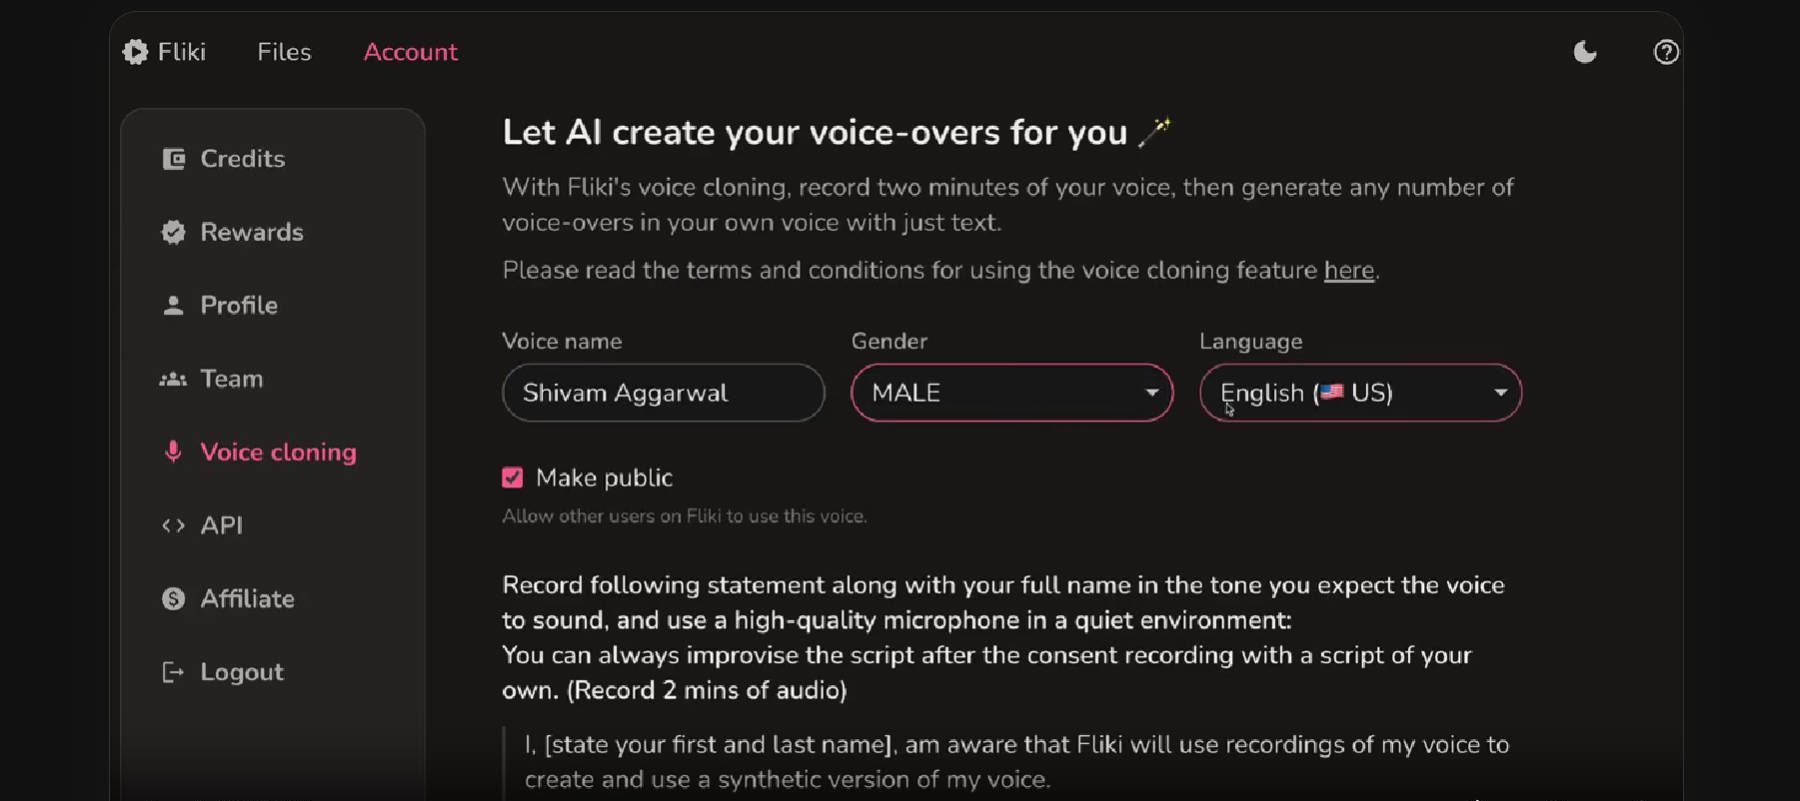Viewport: 1800px width, 801px height.
Task: Toggle dark mode with the moon icon
Action: point(1585,52)
